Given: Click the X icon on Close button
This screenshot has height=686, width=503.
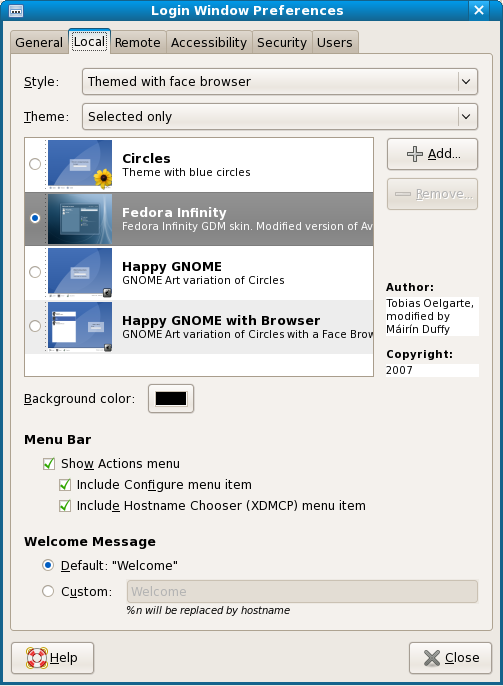Looking at the screenshot, I should [432, 658].
